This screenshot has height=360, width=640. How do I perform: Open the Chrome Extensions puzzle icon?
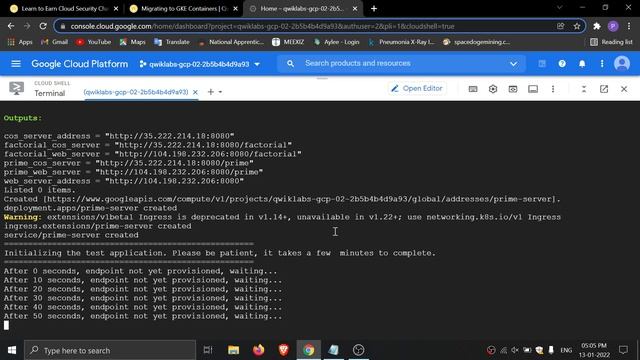[597, 26]
